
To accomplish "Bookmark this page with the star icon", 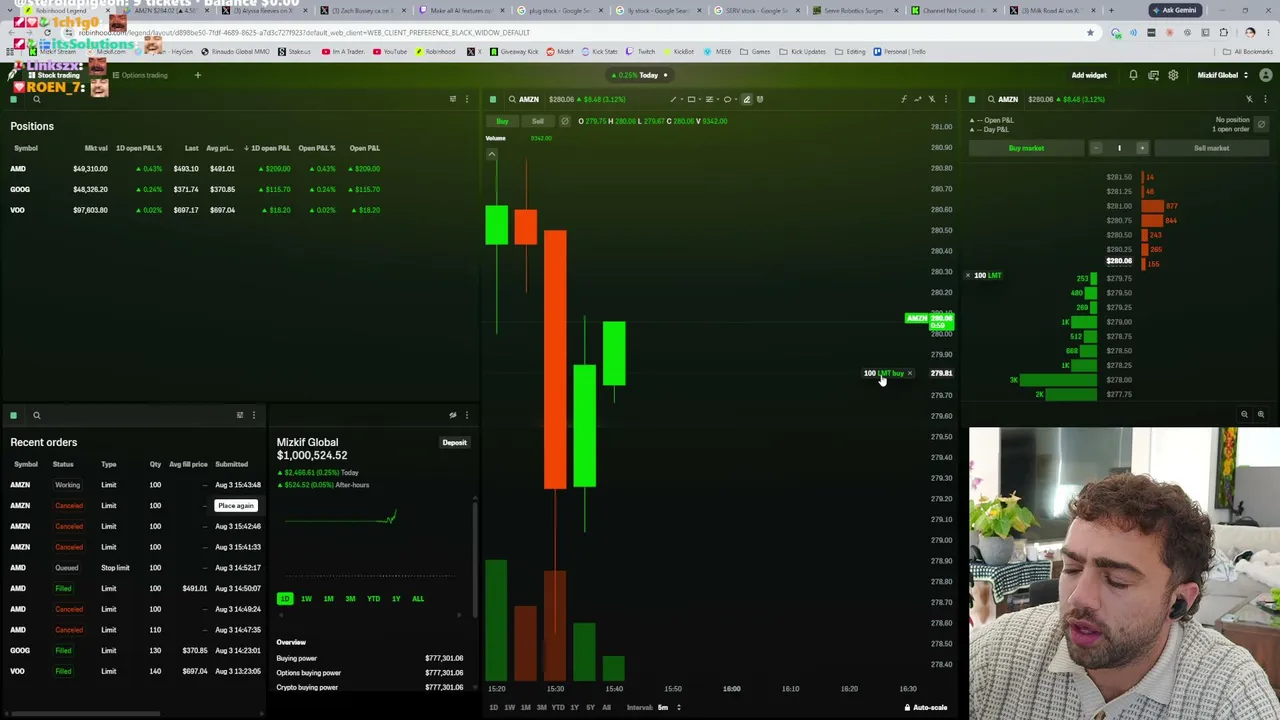I will (1090, 32).
